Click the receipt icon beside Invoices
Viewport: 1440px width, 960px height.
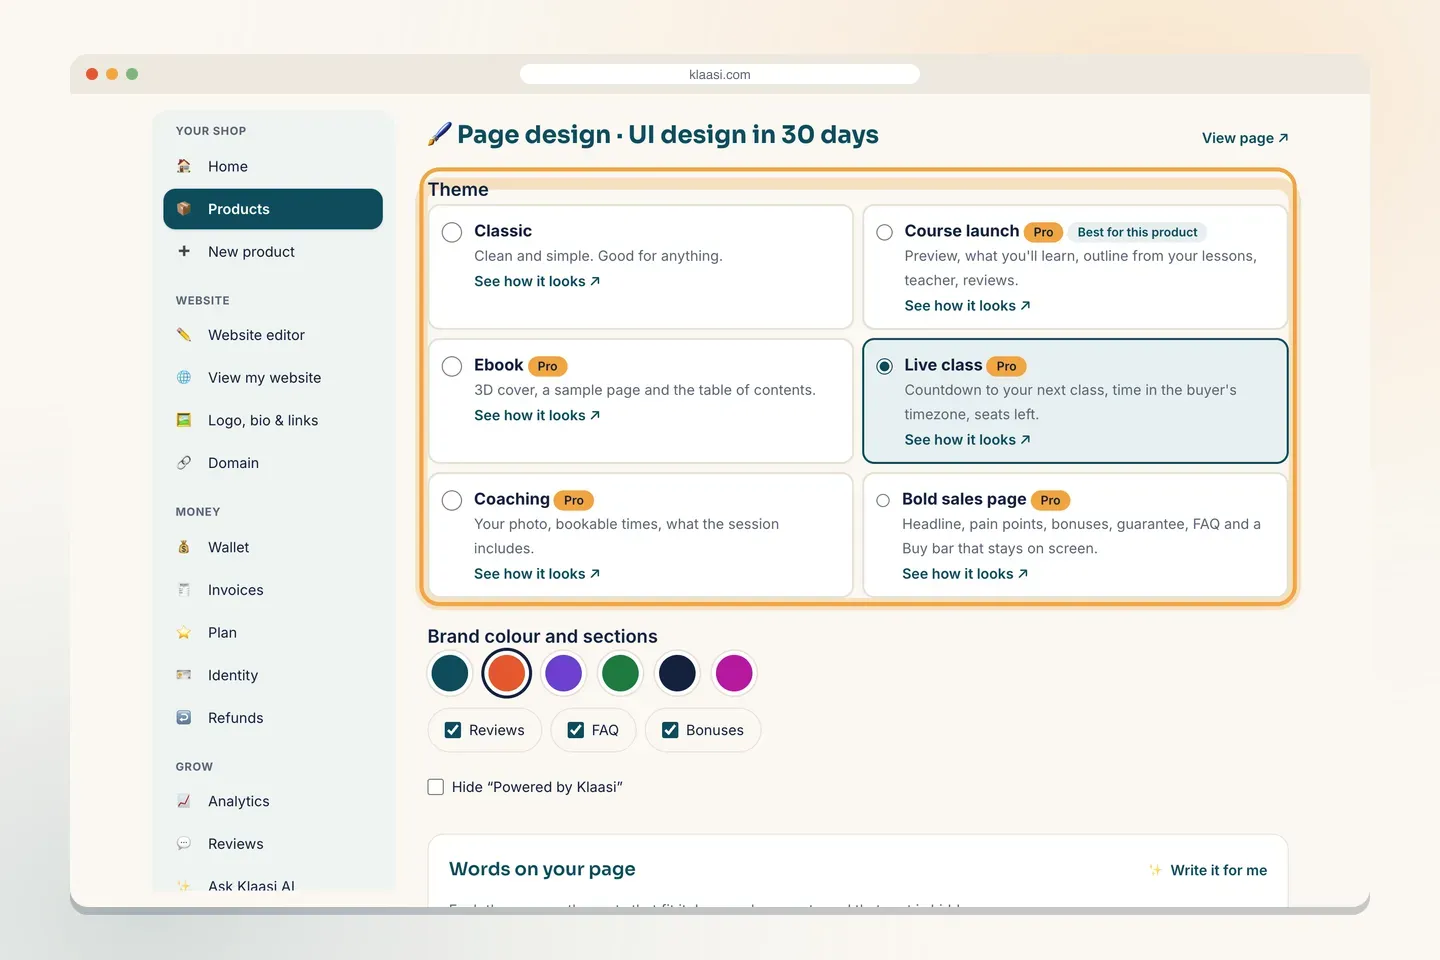pos(184,590)
